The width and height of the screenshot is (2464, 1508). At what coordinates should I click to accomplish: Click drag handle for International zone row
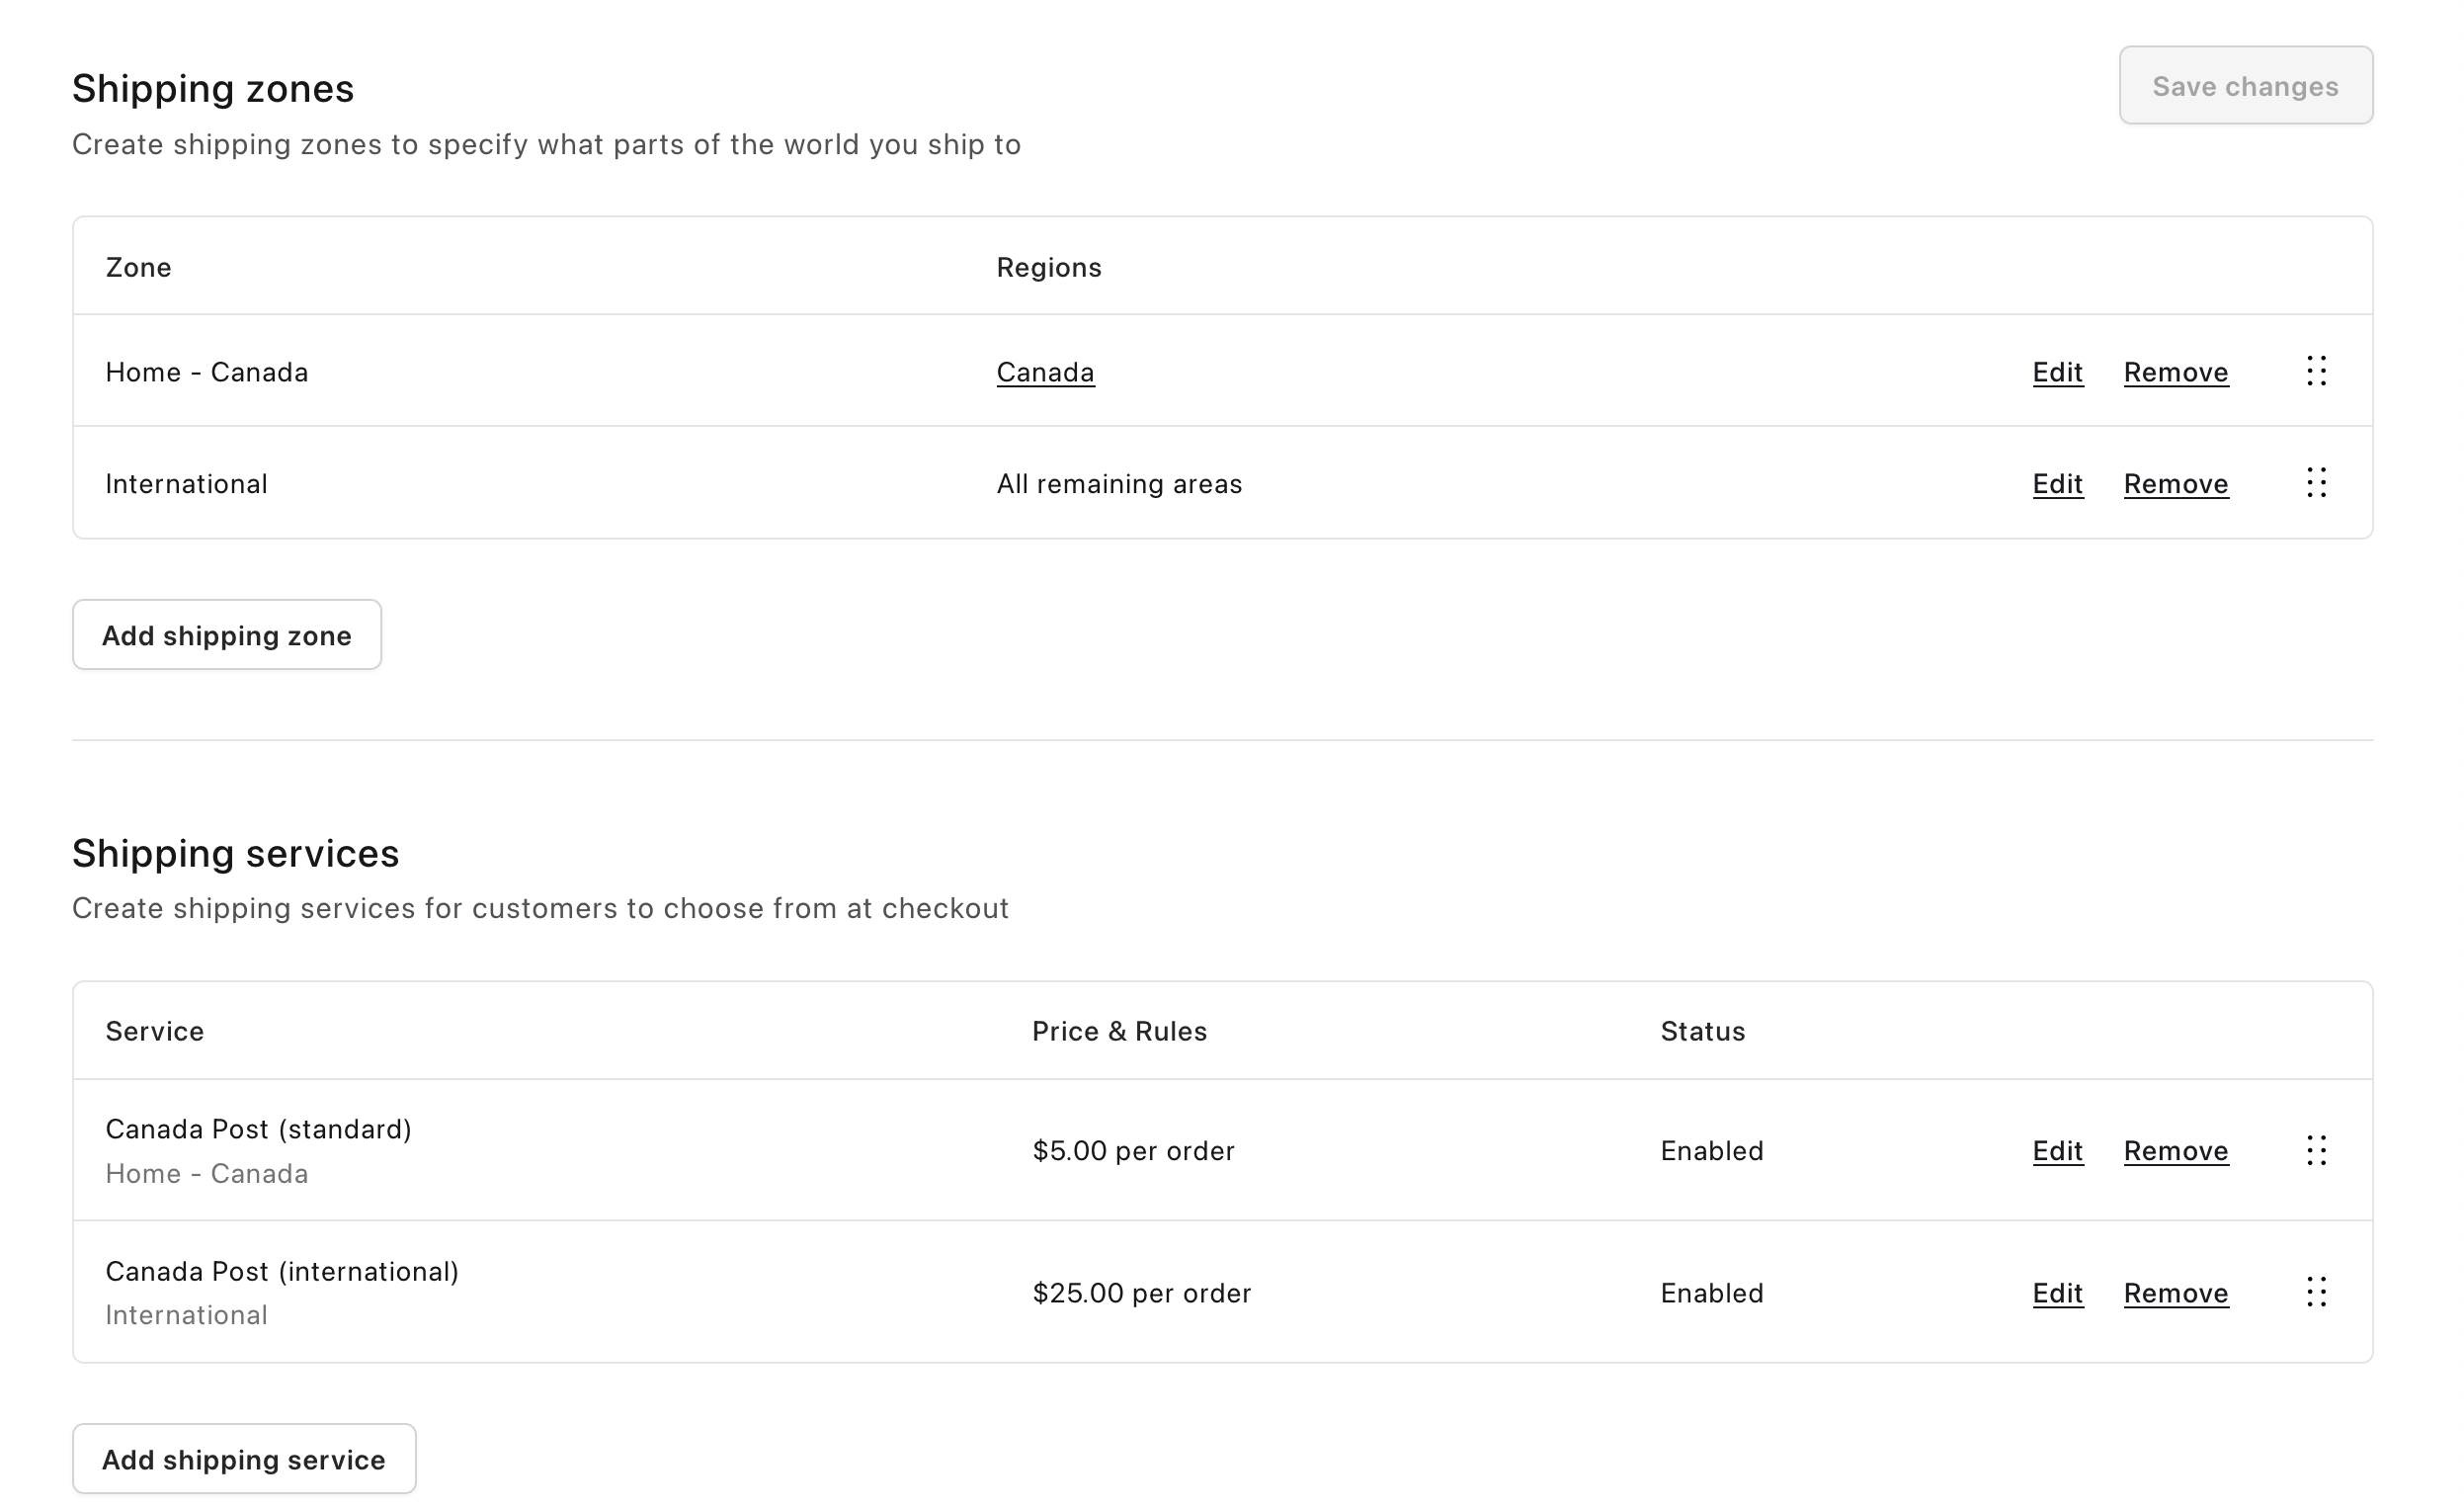2316,483
